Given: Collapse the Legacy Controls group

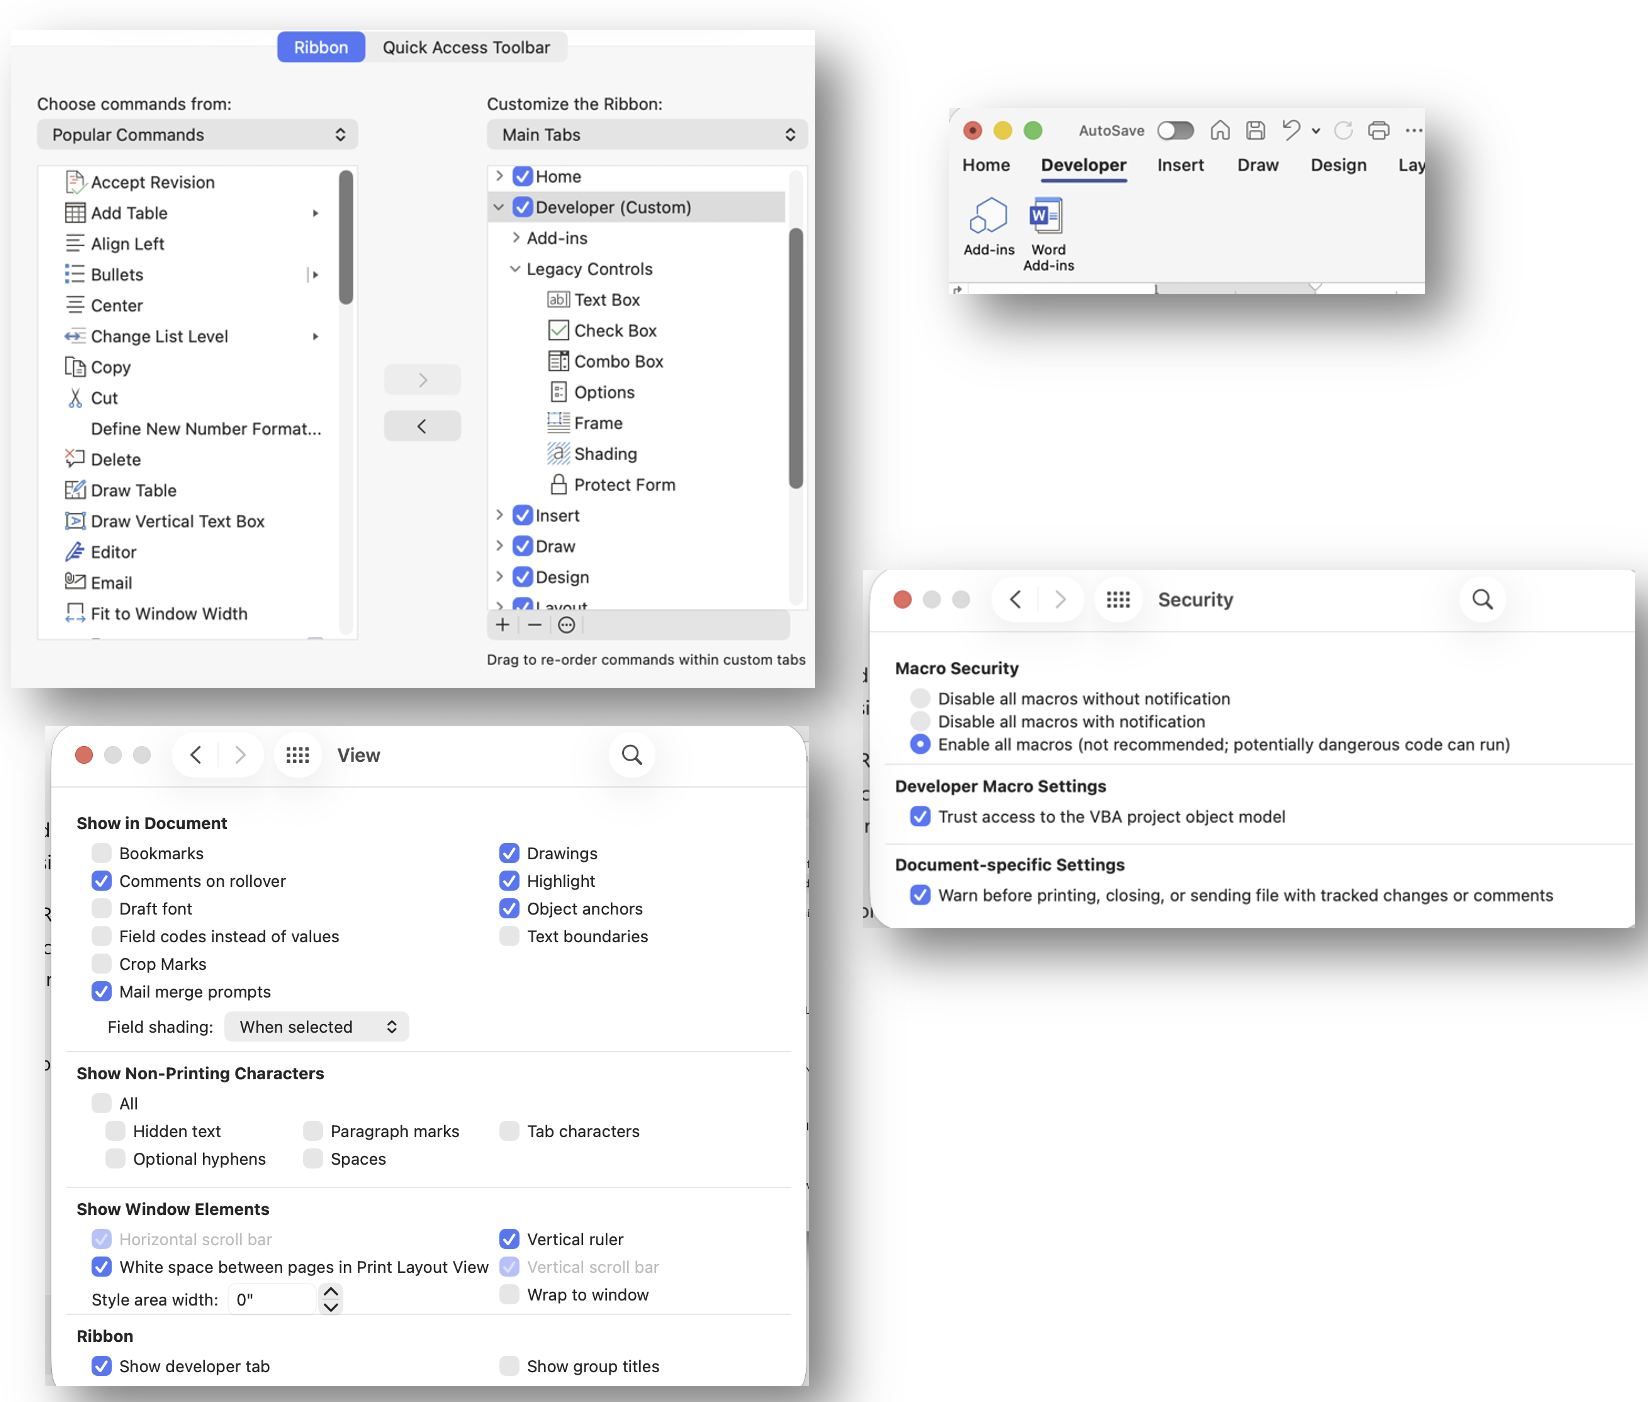Looking at the screenshot, I should pyautogui.click(x=515, y=269).
